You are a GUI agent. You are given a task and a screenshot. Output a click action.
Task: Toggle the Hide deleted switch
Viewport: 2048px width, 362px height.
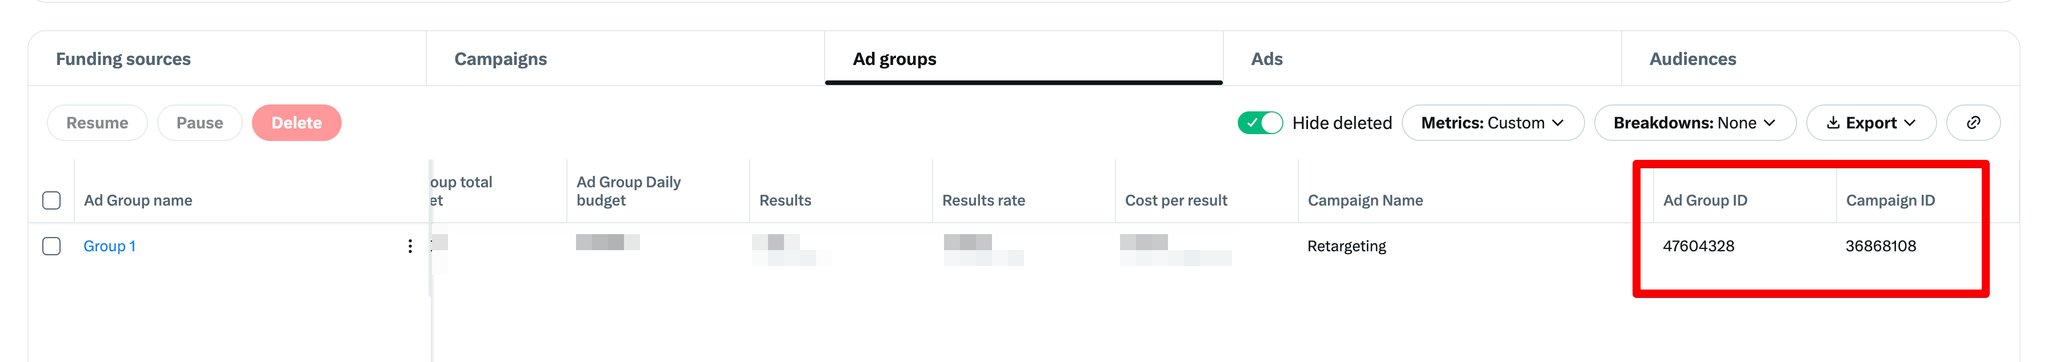coord(1260,123)
